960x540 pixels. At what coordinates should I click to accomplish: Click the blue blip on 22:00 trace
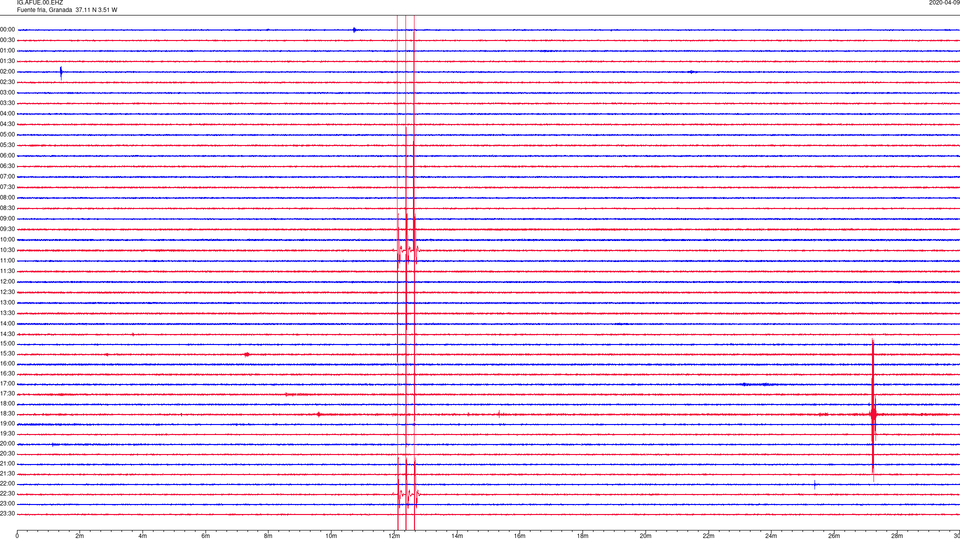[x=815, y=485]
